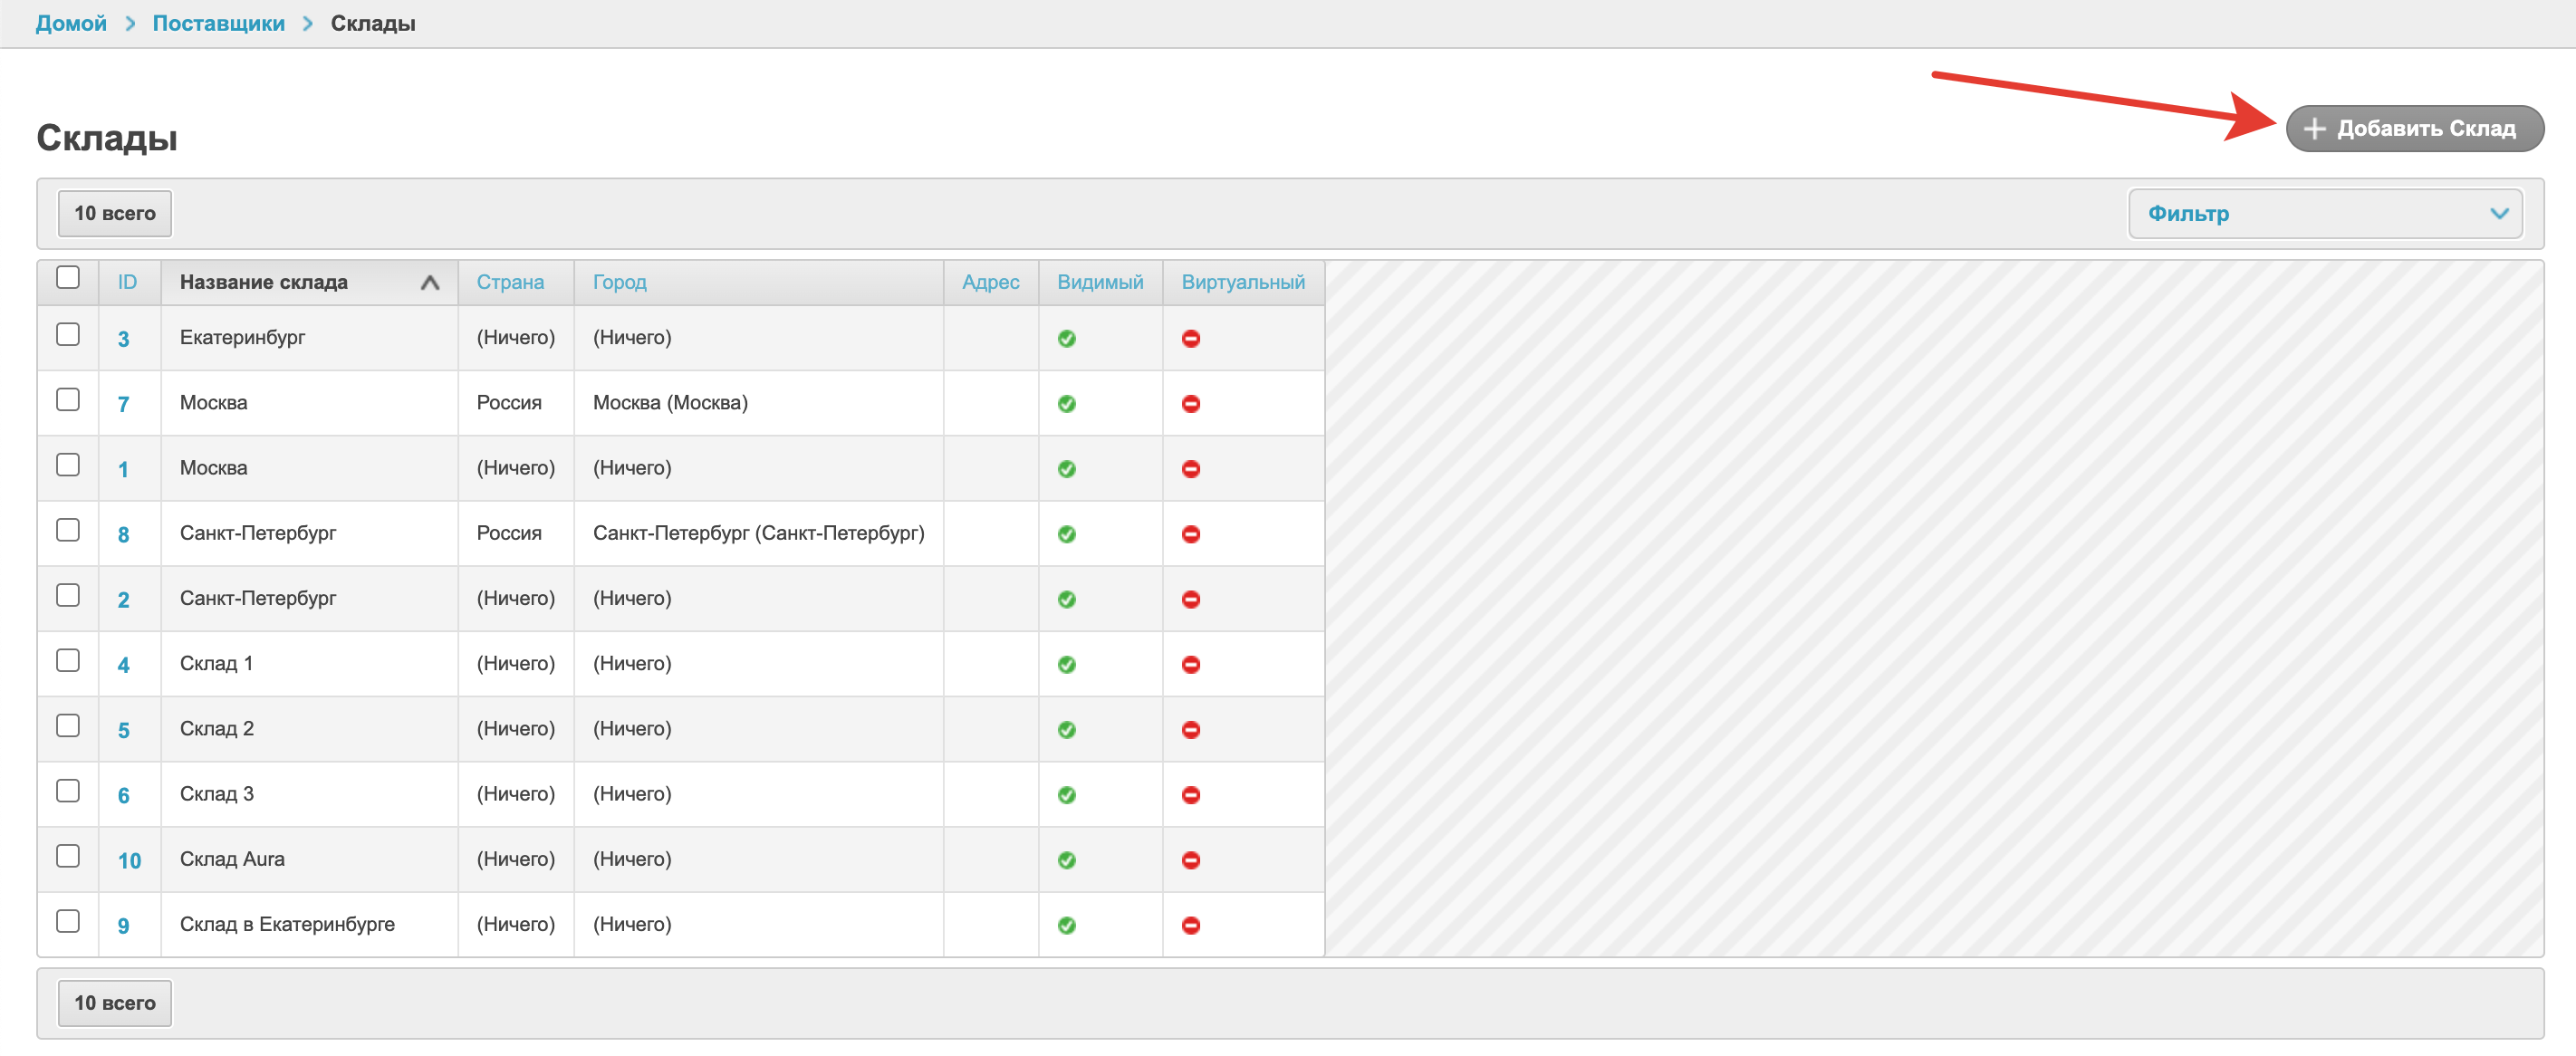The width and height of the screenshot is (2576, 1056).
Task: Click red virtual icon for Склад 3 row
Action: click(x=1190, y=795)
